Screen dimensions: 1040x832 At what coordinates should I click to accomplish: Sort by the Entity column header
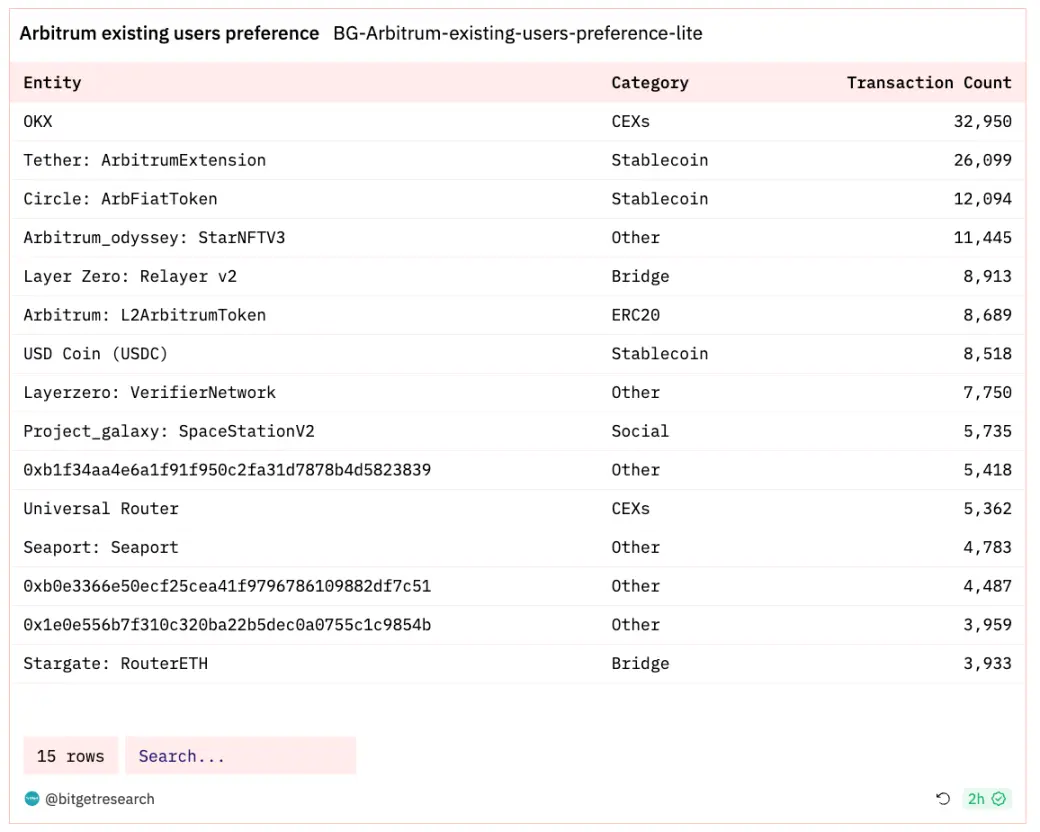52,83
